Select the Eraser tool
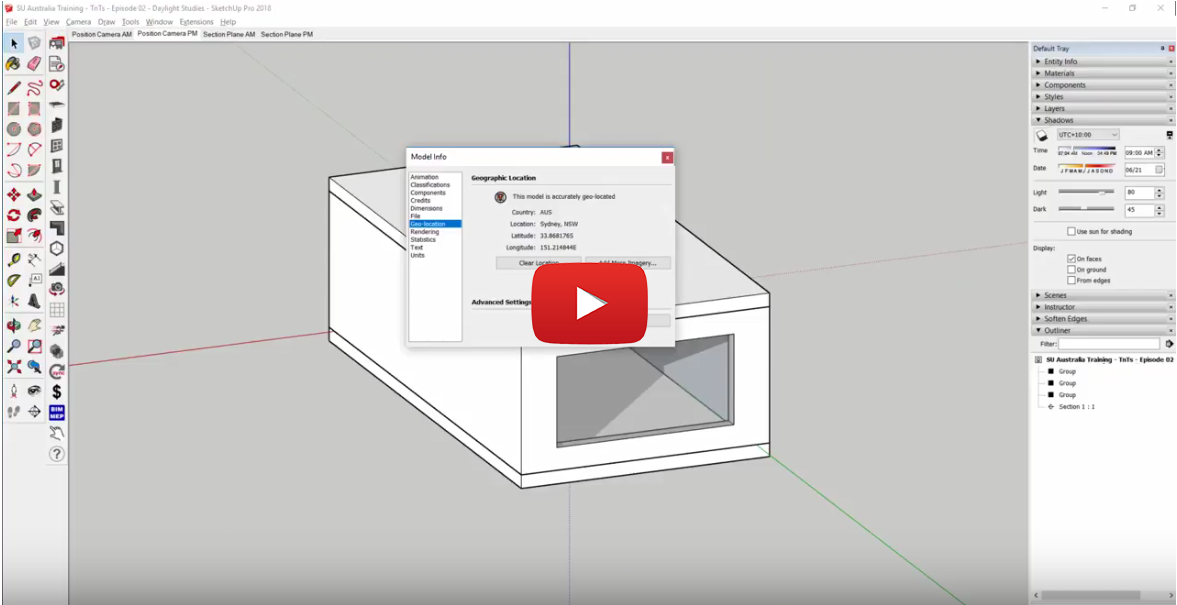The width and height of the screenshot is (1177, 605). [35, 65]
